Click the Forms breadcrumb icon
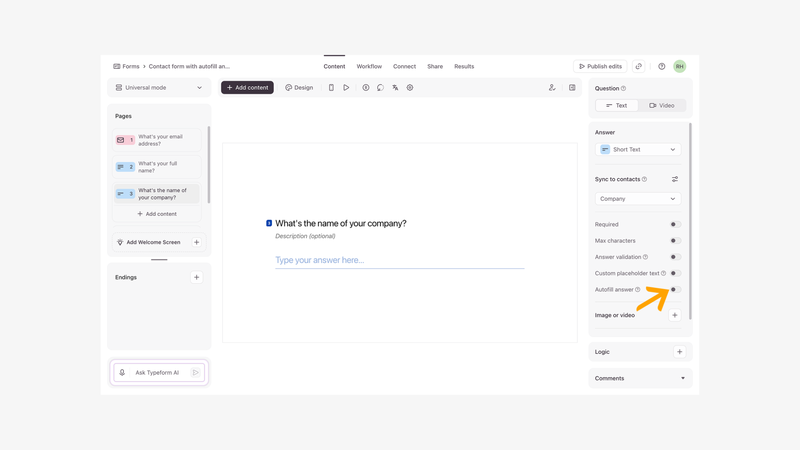The height and width of the screenshot is (450, 800). point(117,66)
